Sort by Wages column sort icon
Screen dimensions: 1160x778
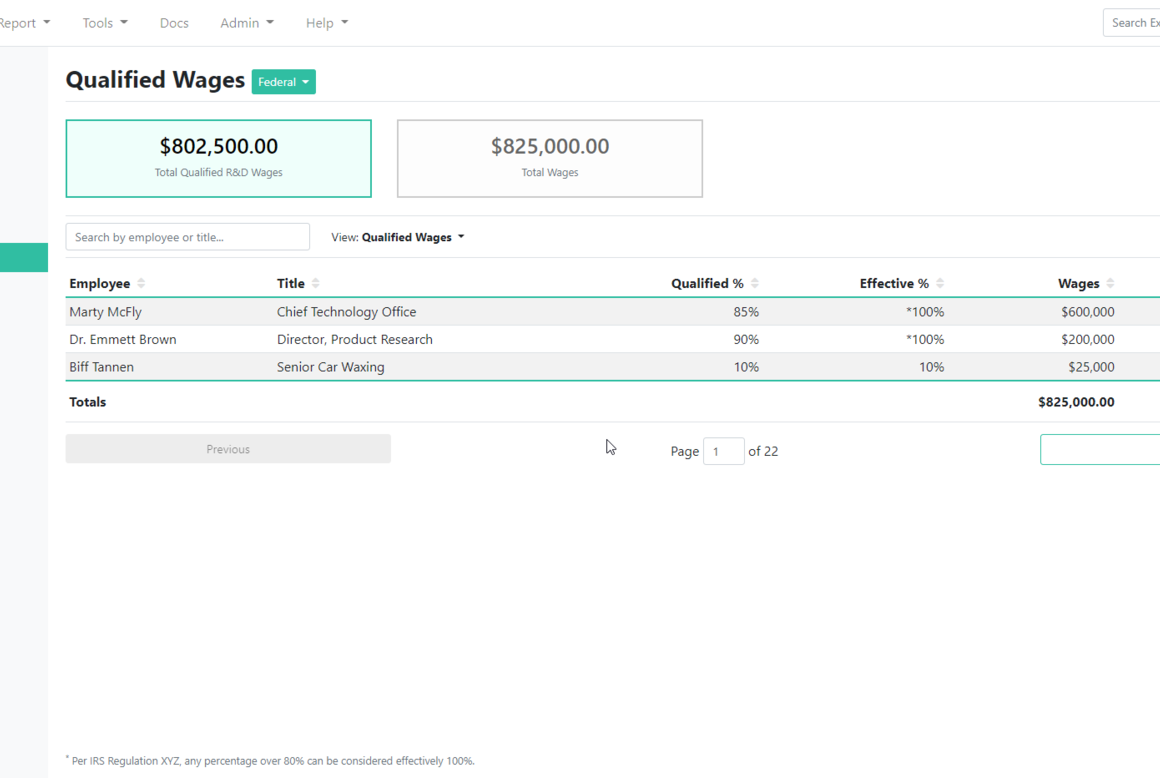click(1110, 283)
